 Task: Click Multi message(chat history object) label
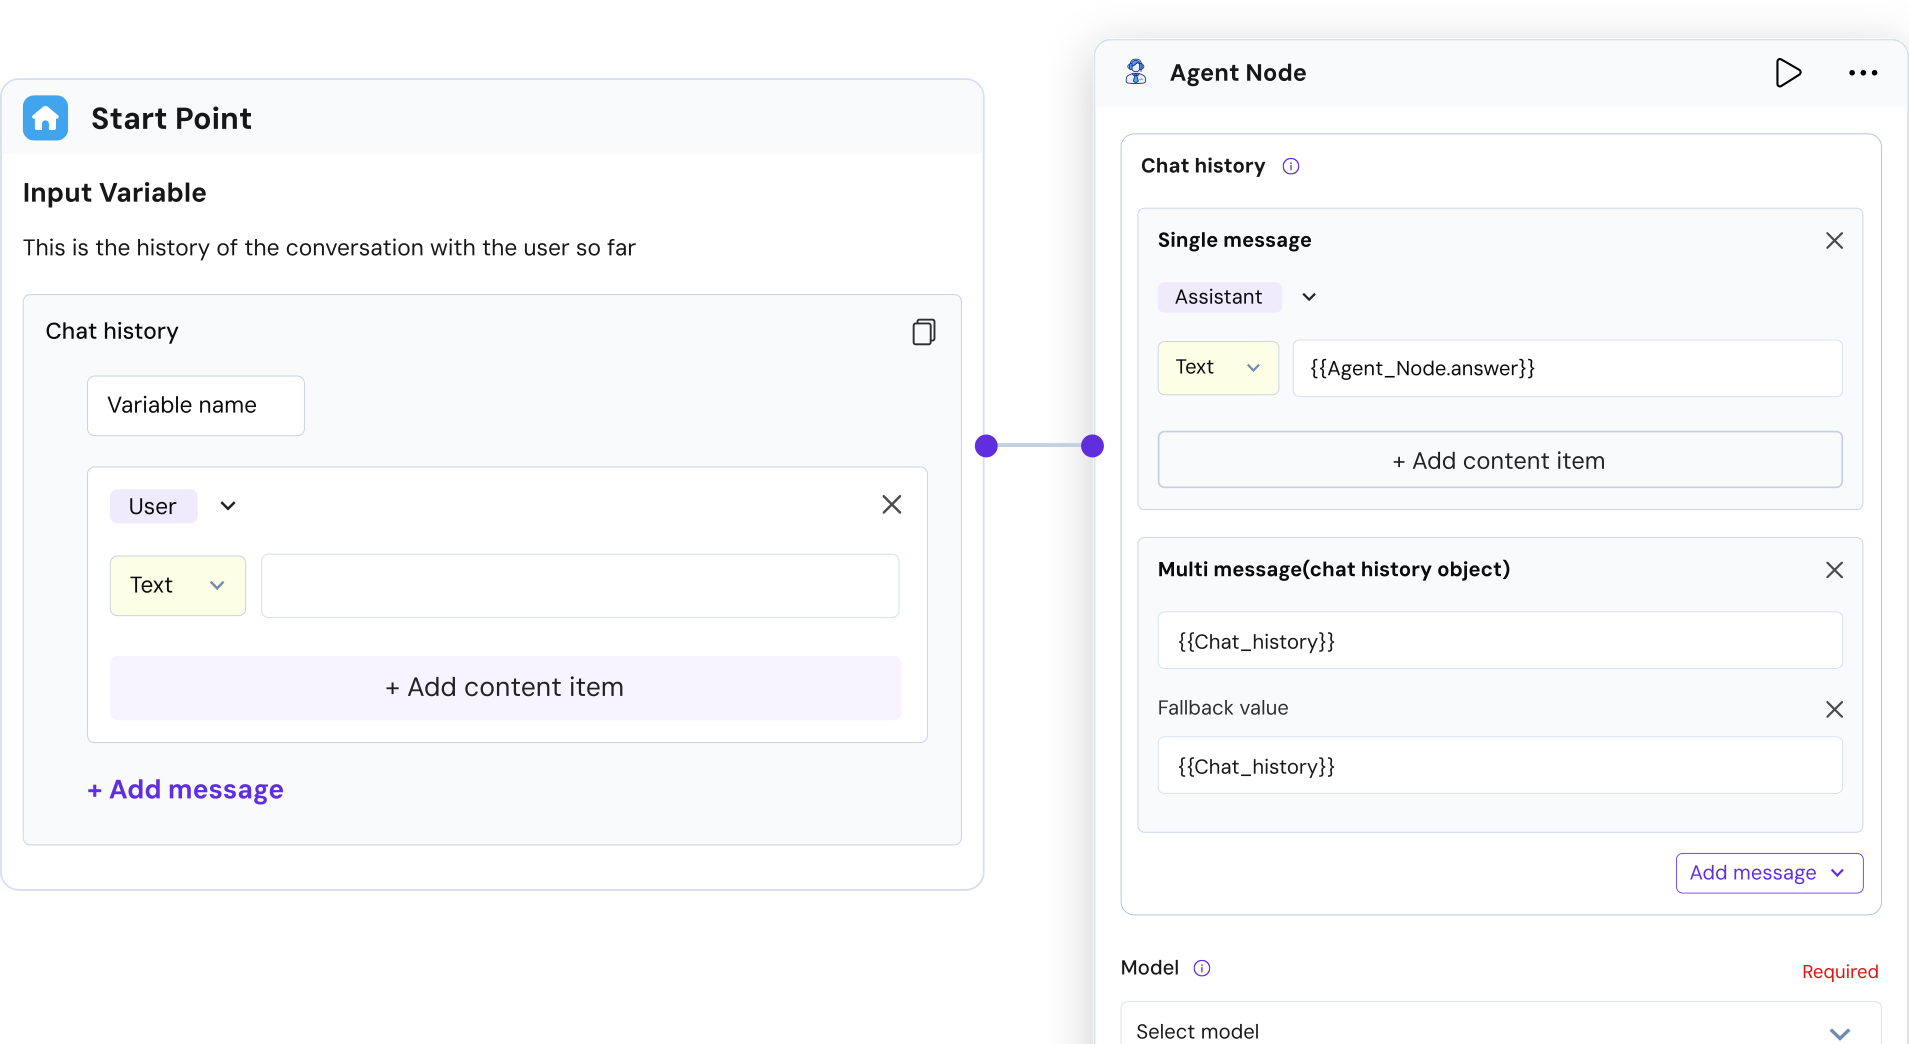click(1333, 569)
